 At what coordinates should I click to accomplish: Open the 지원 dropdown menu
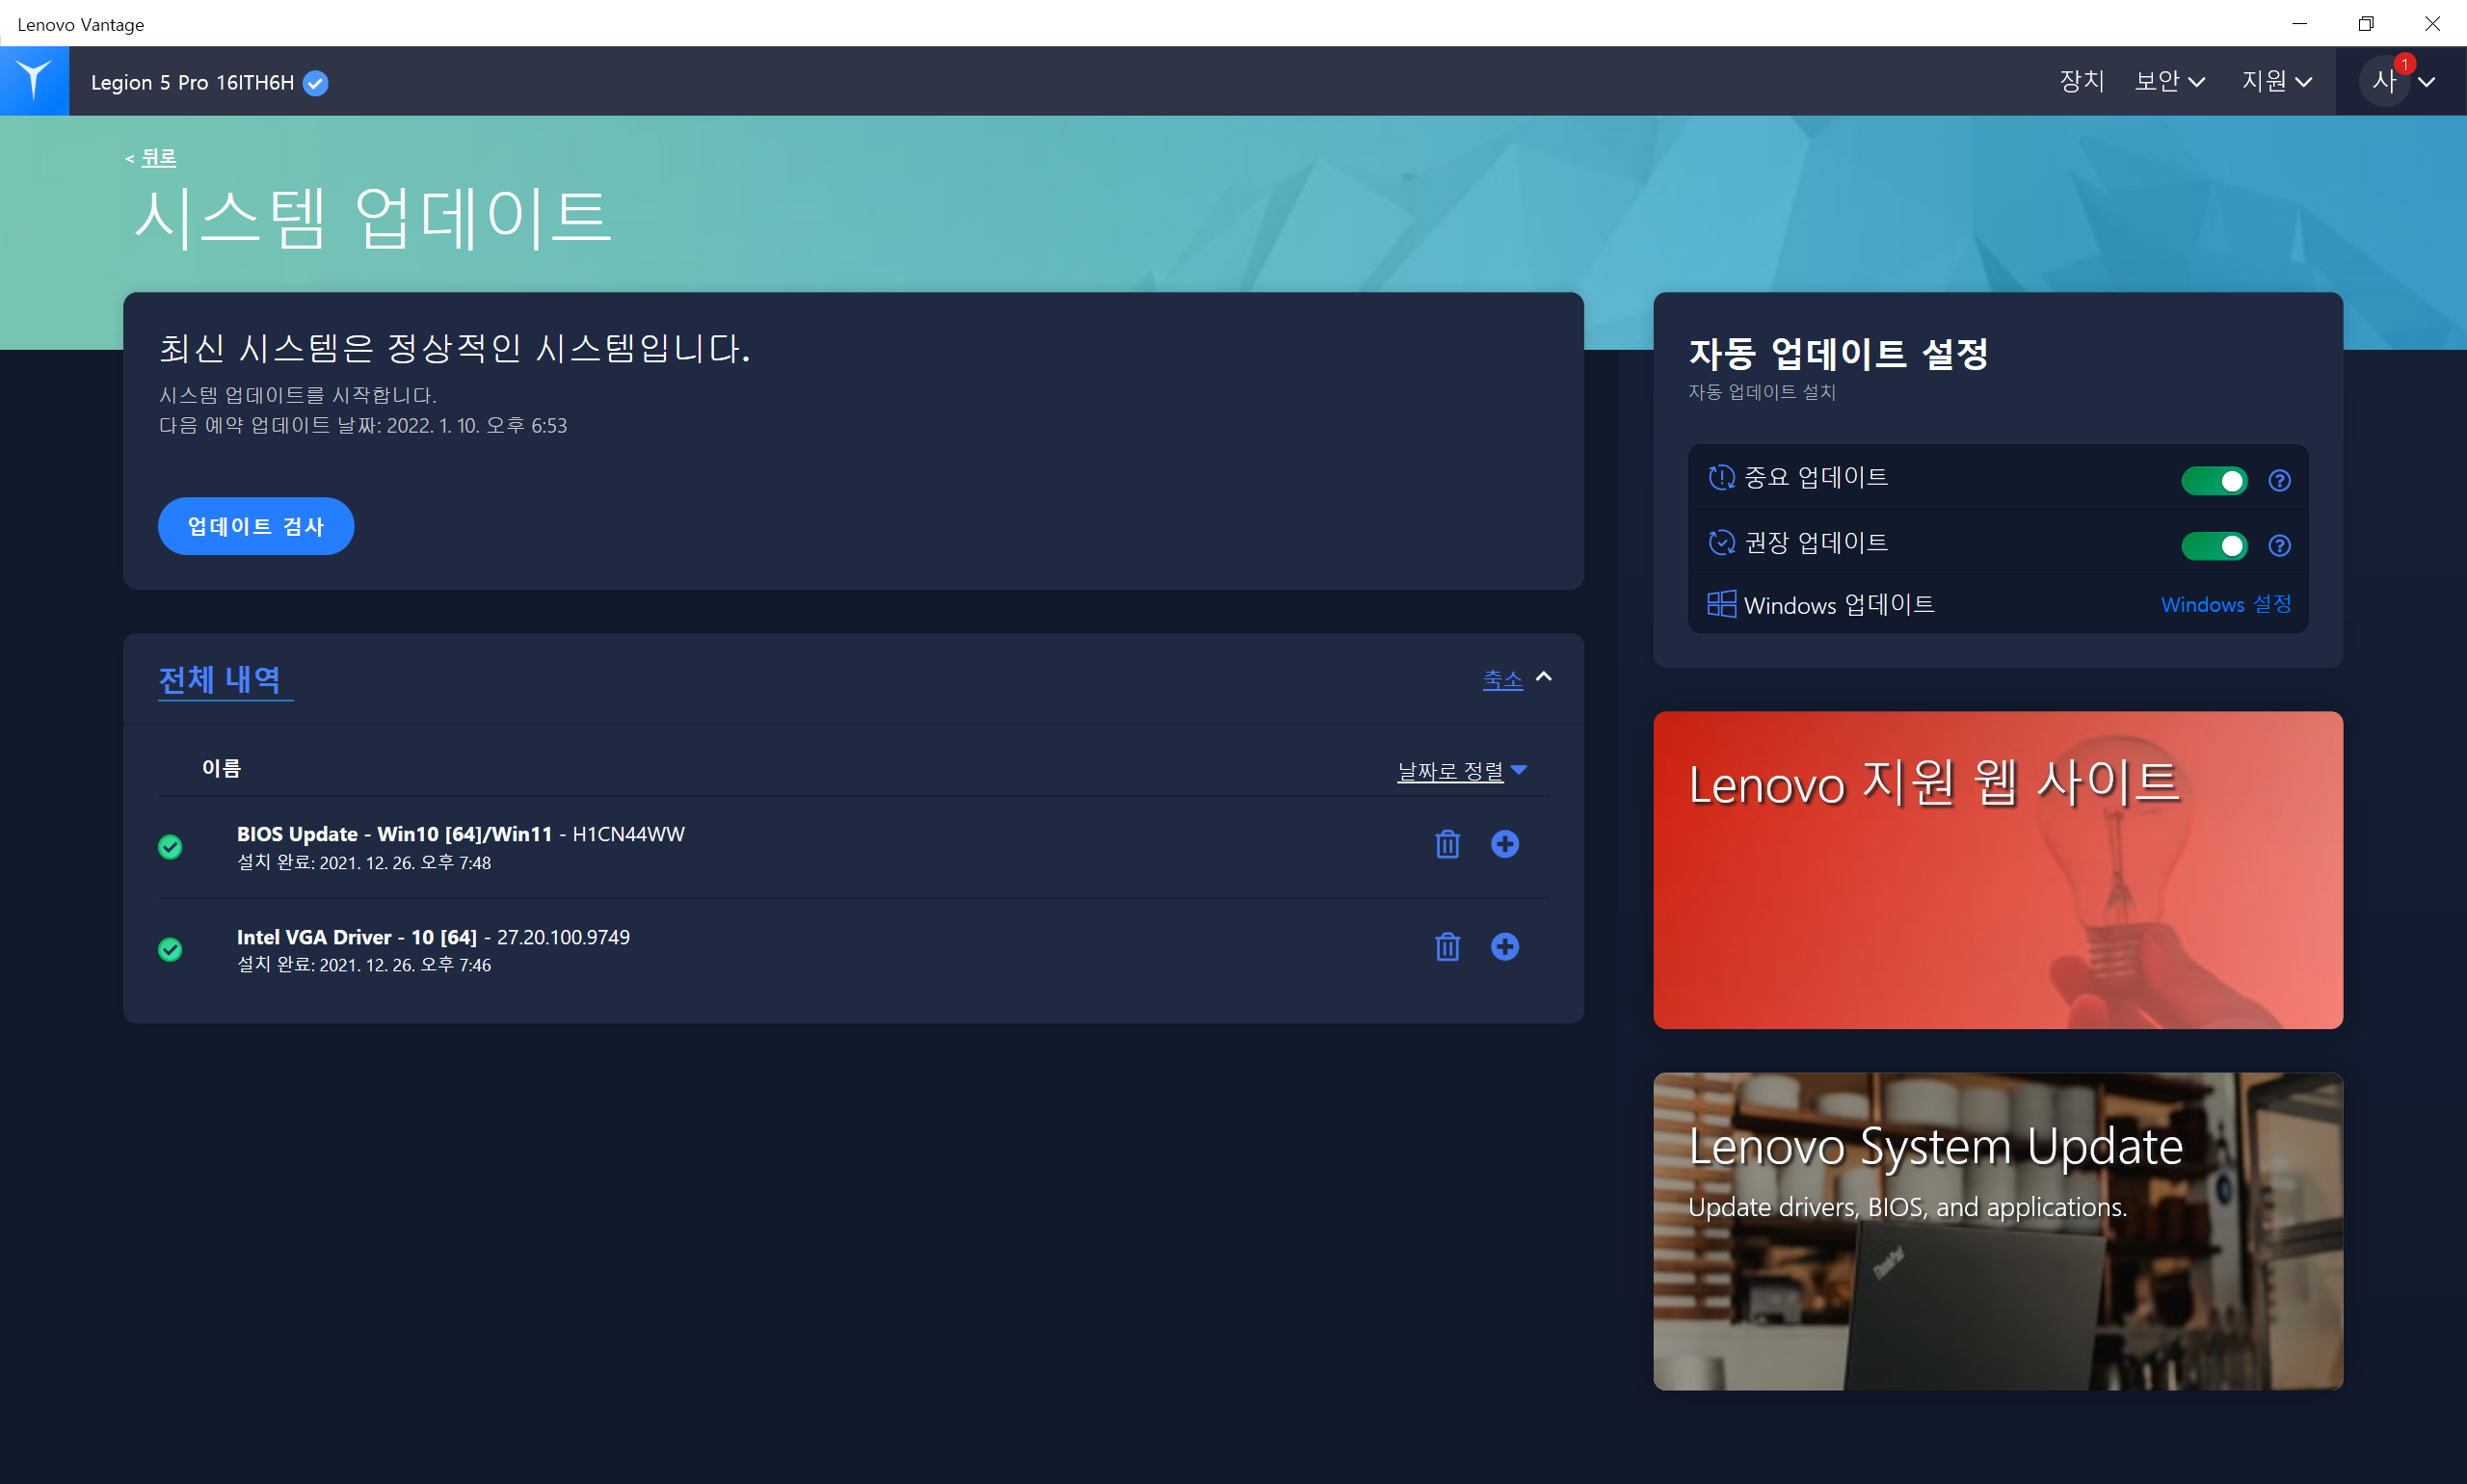[2276, 81]
